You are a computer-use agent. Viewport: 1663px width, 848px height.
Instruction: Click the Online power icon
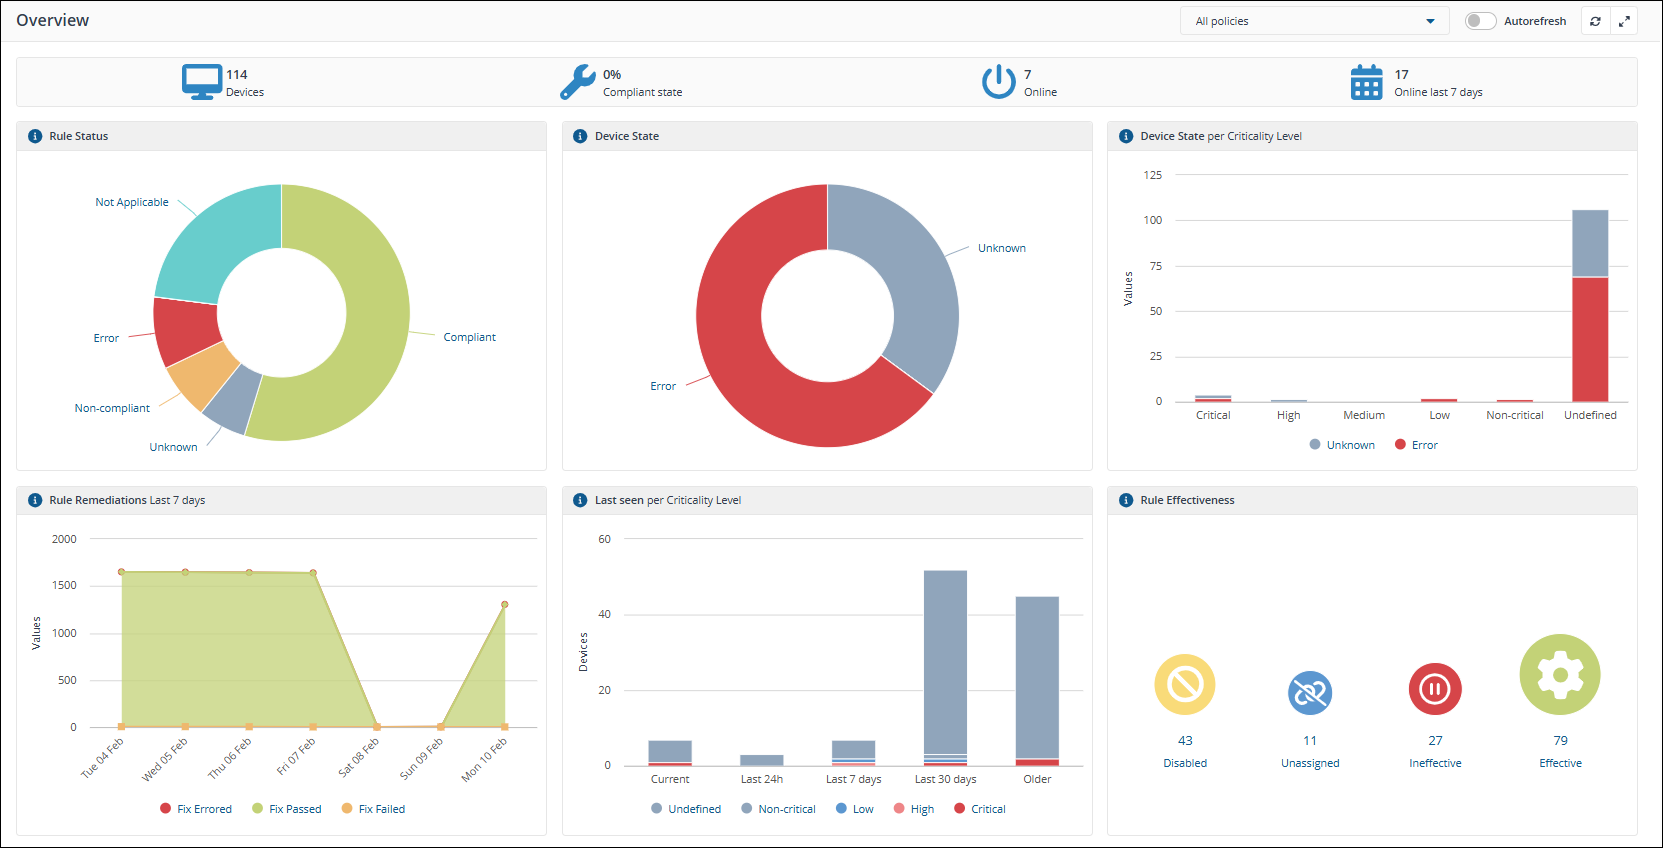pos(998,82)
